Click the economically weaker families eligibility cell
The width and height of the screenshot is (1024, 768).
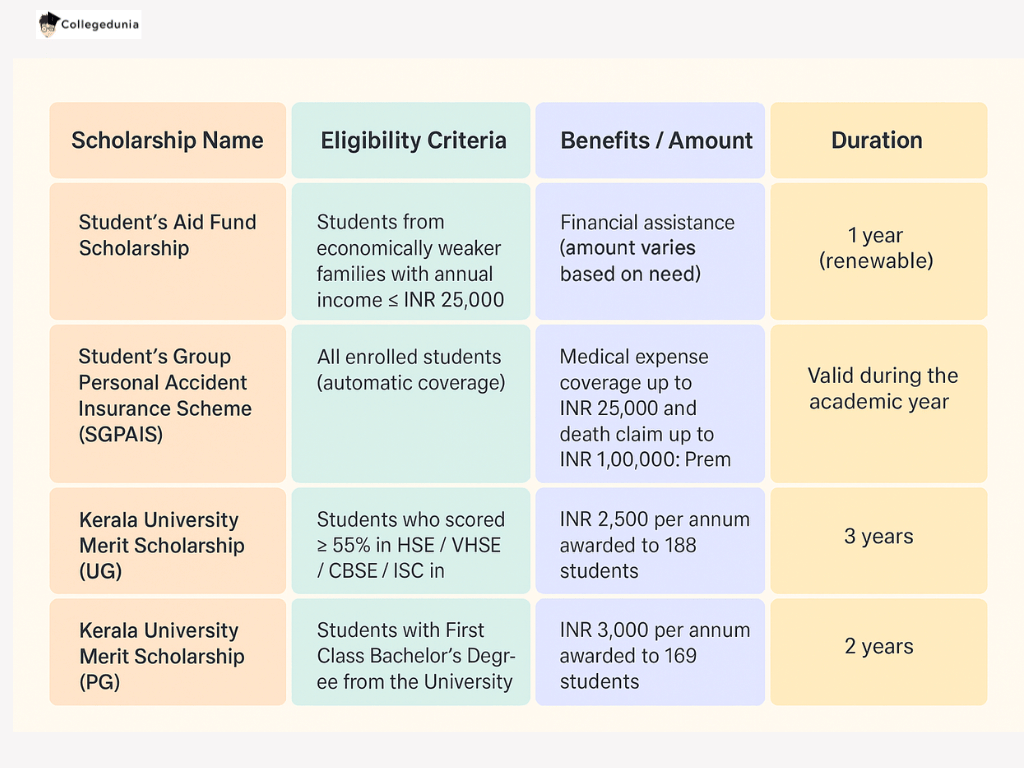410,261
